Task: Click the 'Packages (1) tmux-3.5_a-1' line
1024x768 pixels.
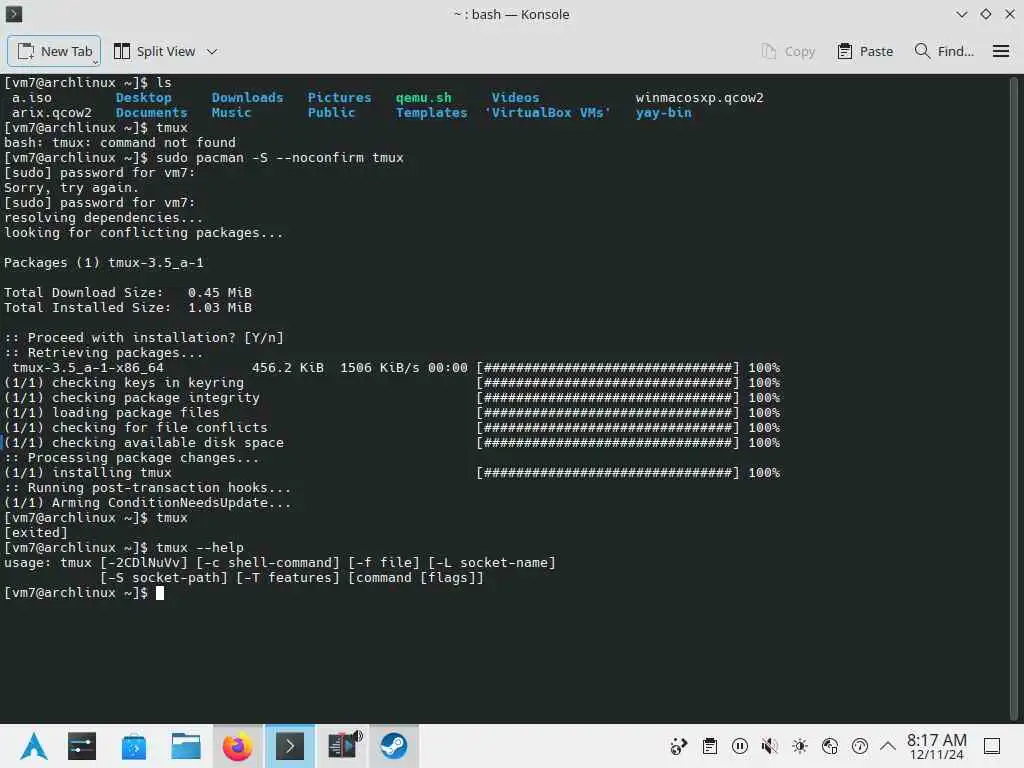Action: [x=104, y=263]
